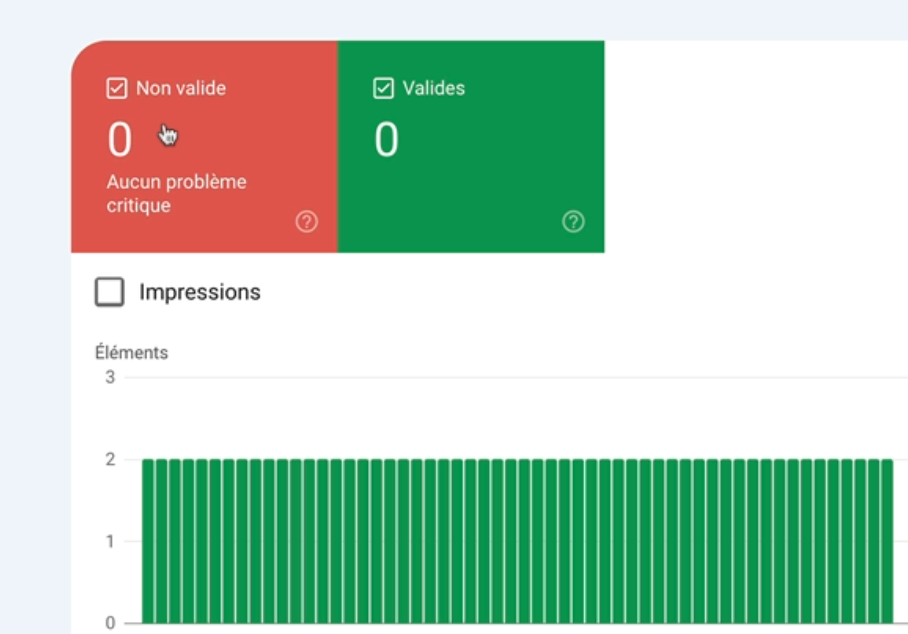
Task: Uncheck the Non valide checkbox
Action: [116, 89]
